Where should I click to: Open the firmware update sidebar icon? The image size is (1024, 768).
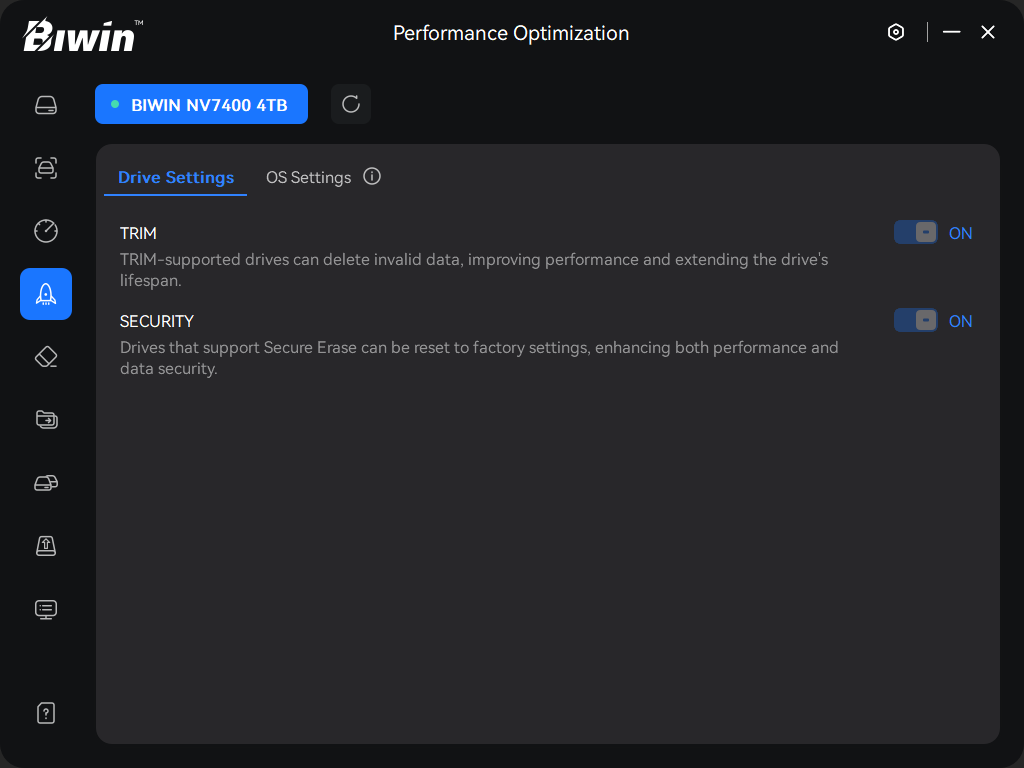coord(46,545)
